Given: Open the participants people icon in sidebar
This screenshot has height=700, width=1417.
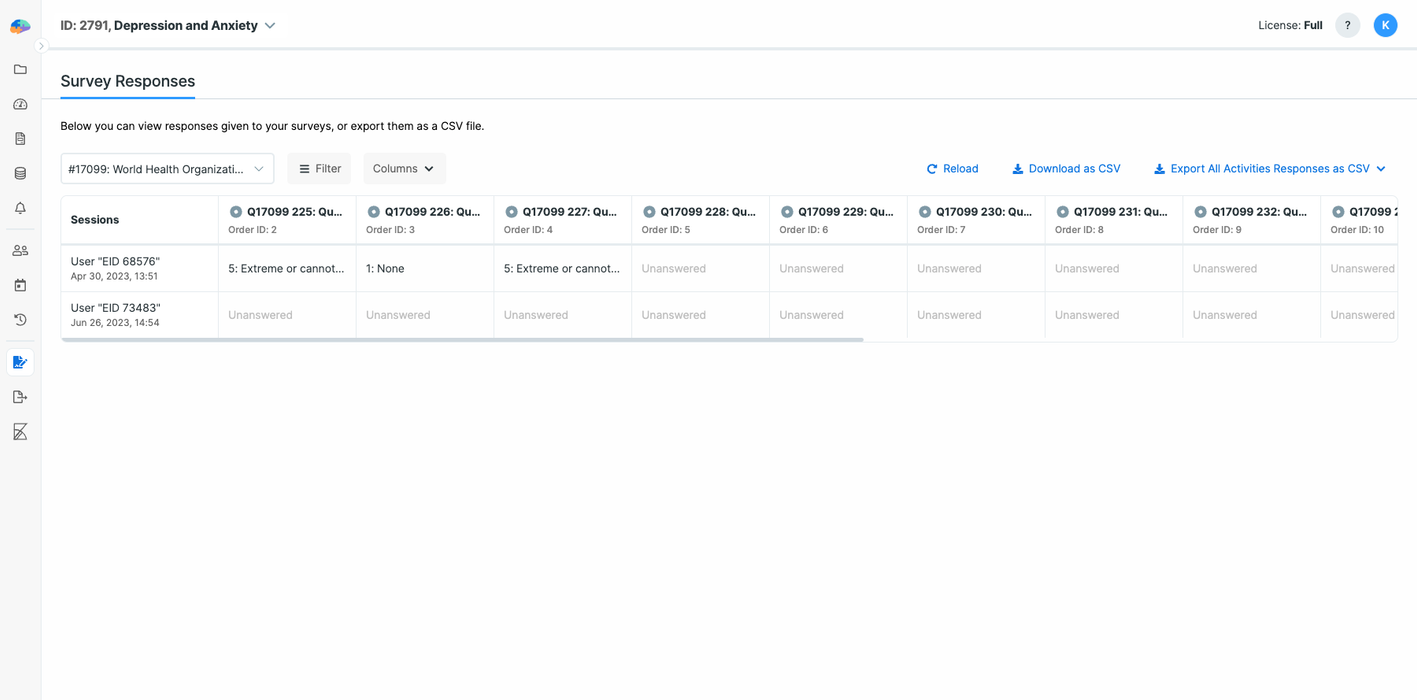Looking at the screenshot, I should tap(20, 251).
